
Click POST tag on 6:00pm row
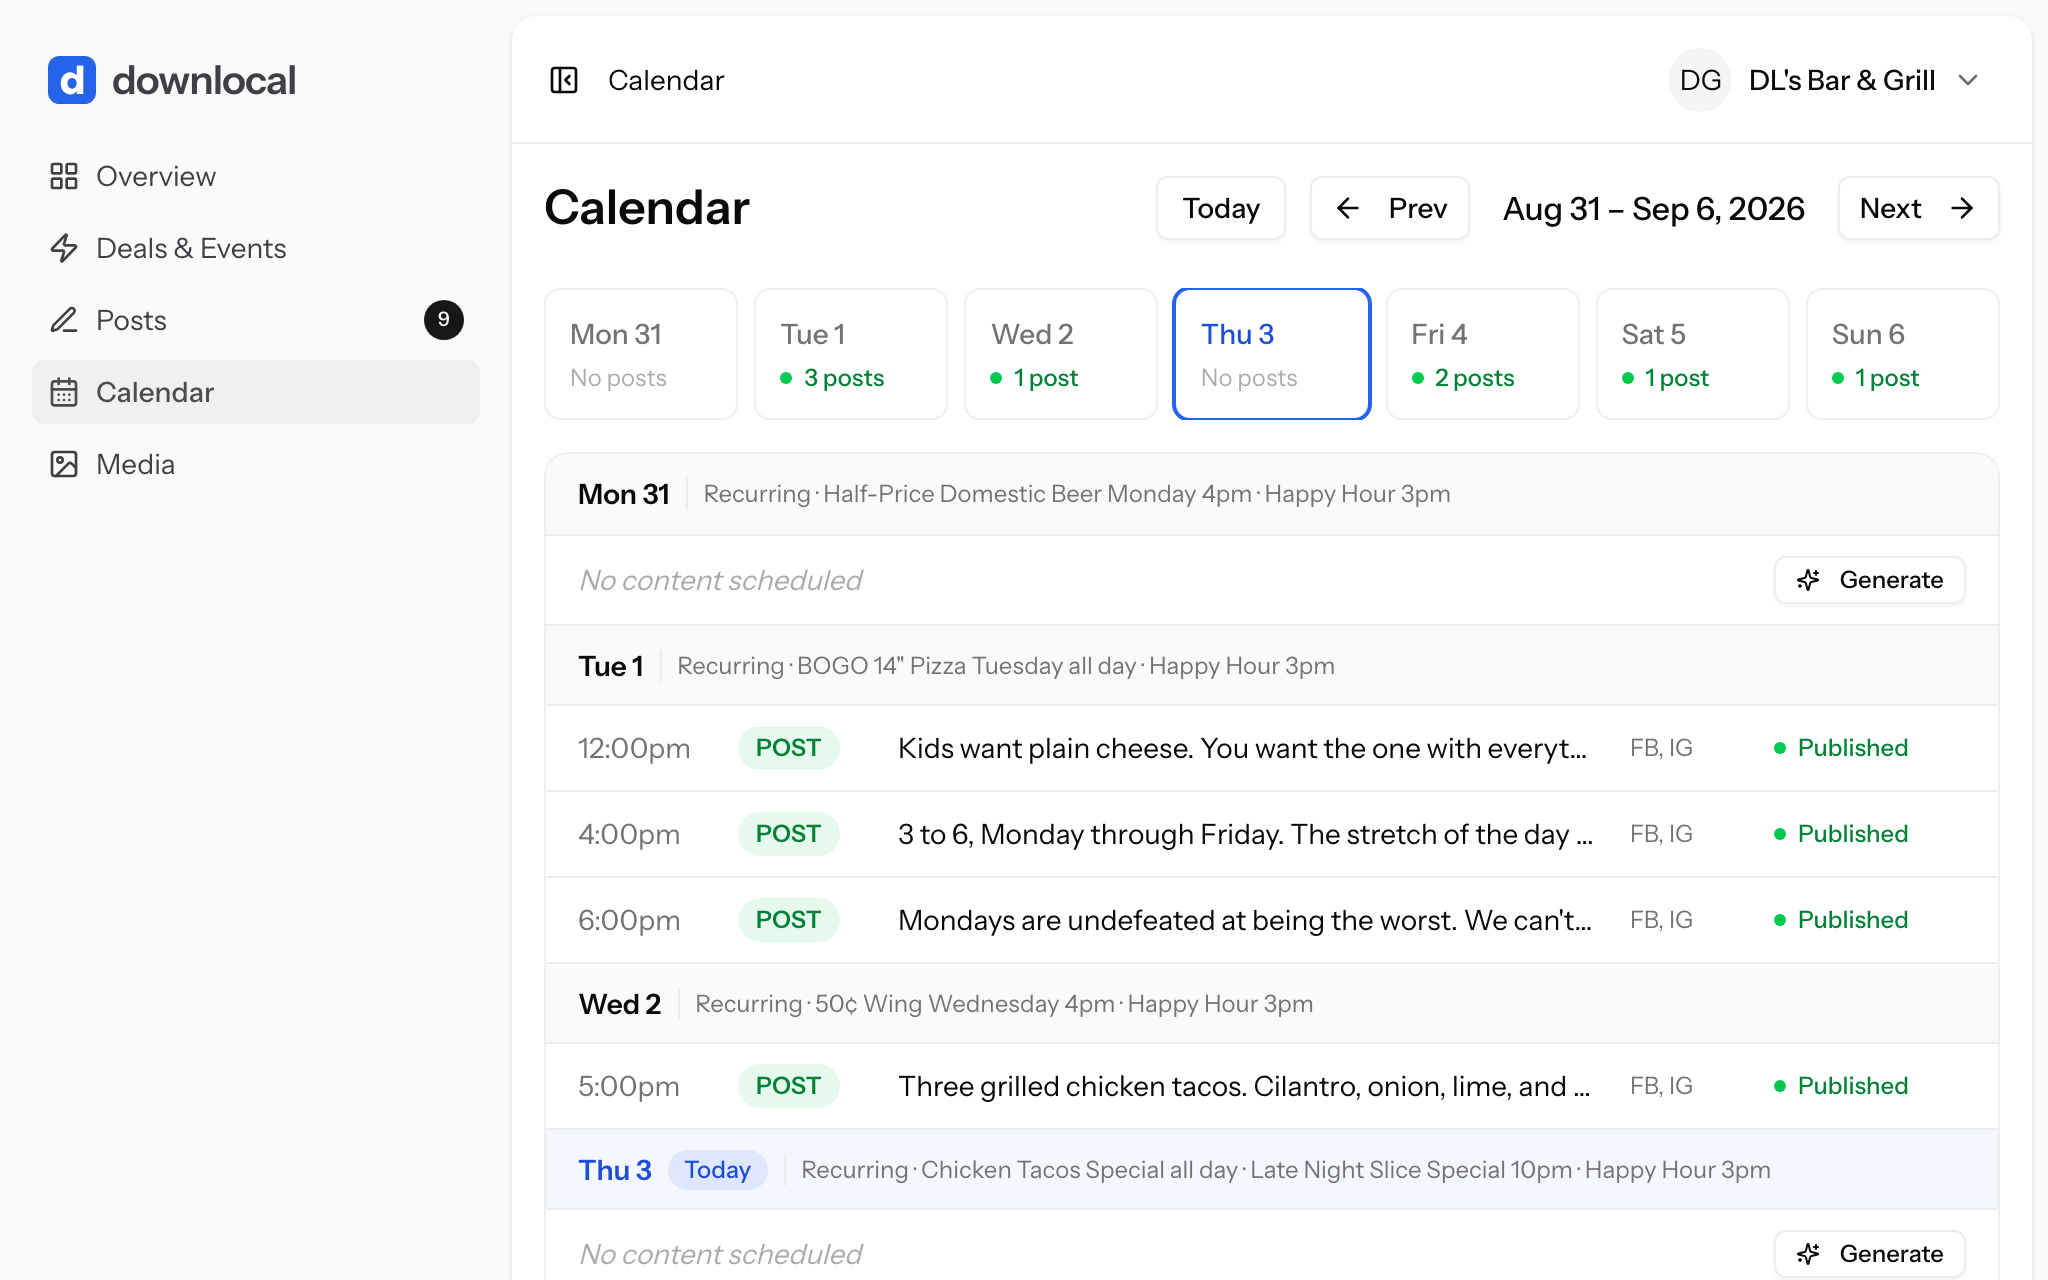pos(788,920)
